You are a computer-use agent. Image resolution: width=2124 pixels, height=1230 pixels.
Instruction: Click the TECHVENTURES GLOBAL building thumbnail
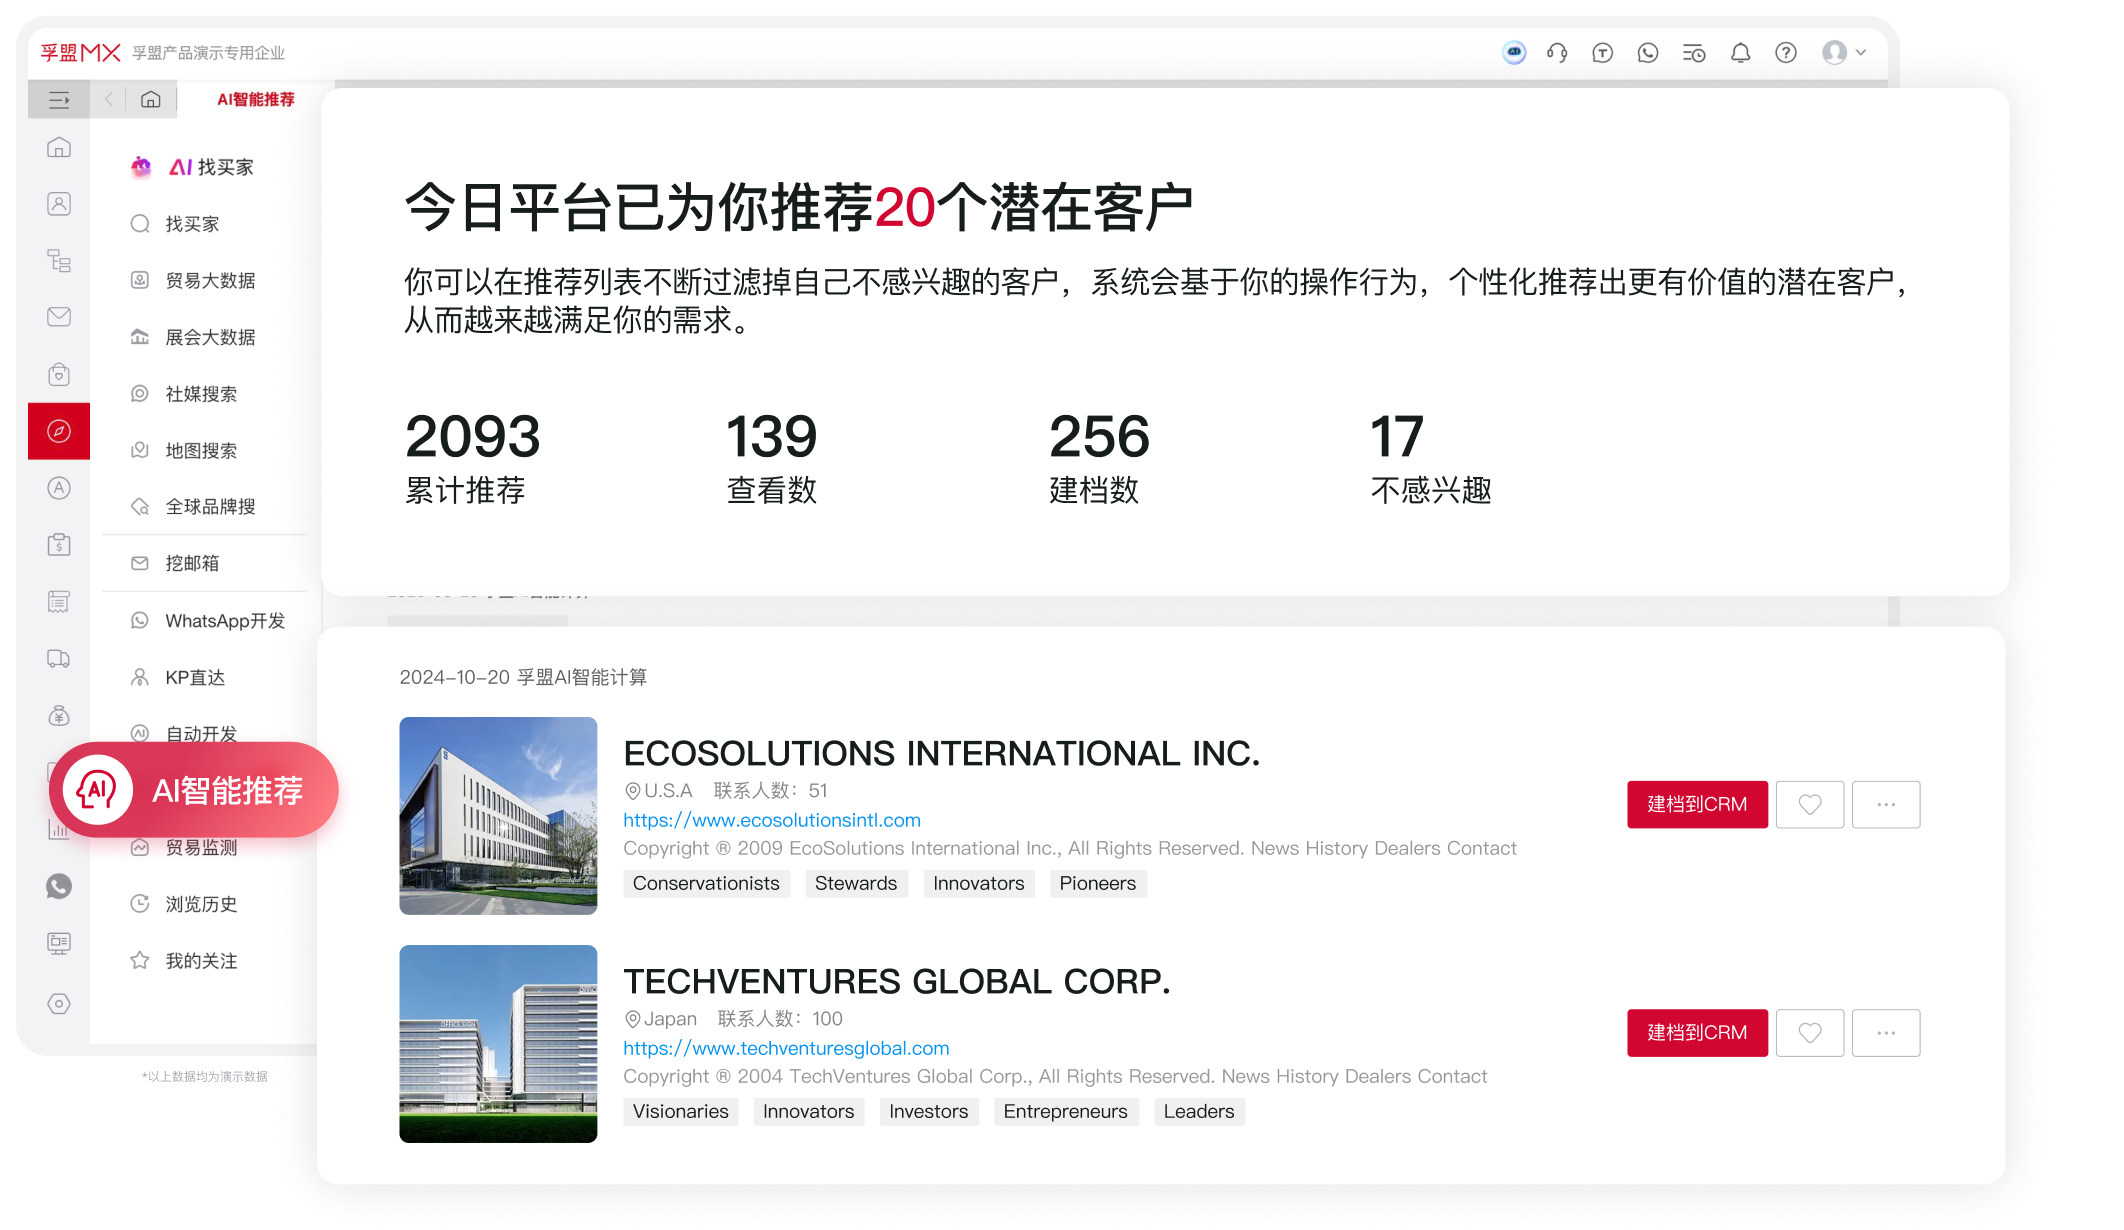pyautogui.click(x=498, y=1043)
